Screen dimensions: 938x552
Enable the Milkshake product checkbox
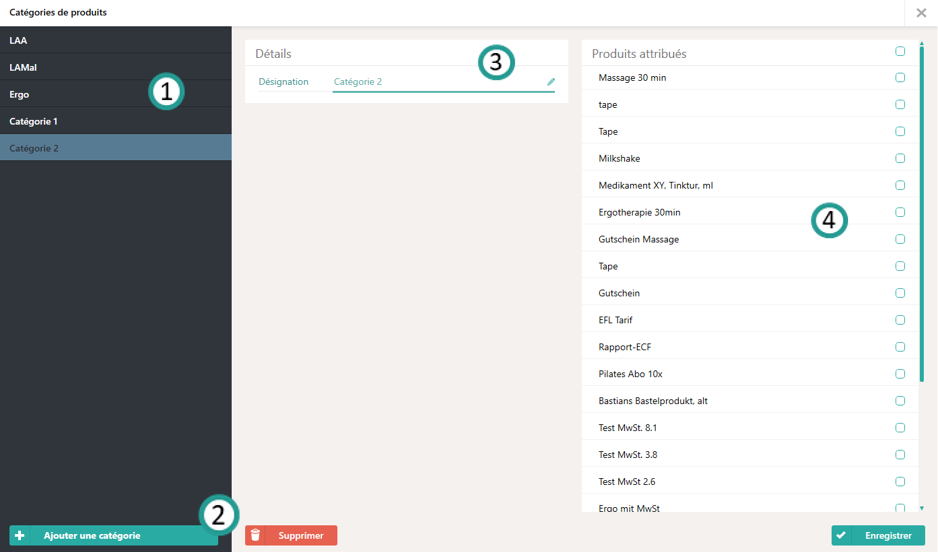click(900, 159)
